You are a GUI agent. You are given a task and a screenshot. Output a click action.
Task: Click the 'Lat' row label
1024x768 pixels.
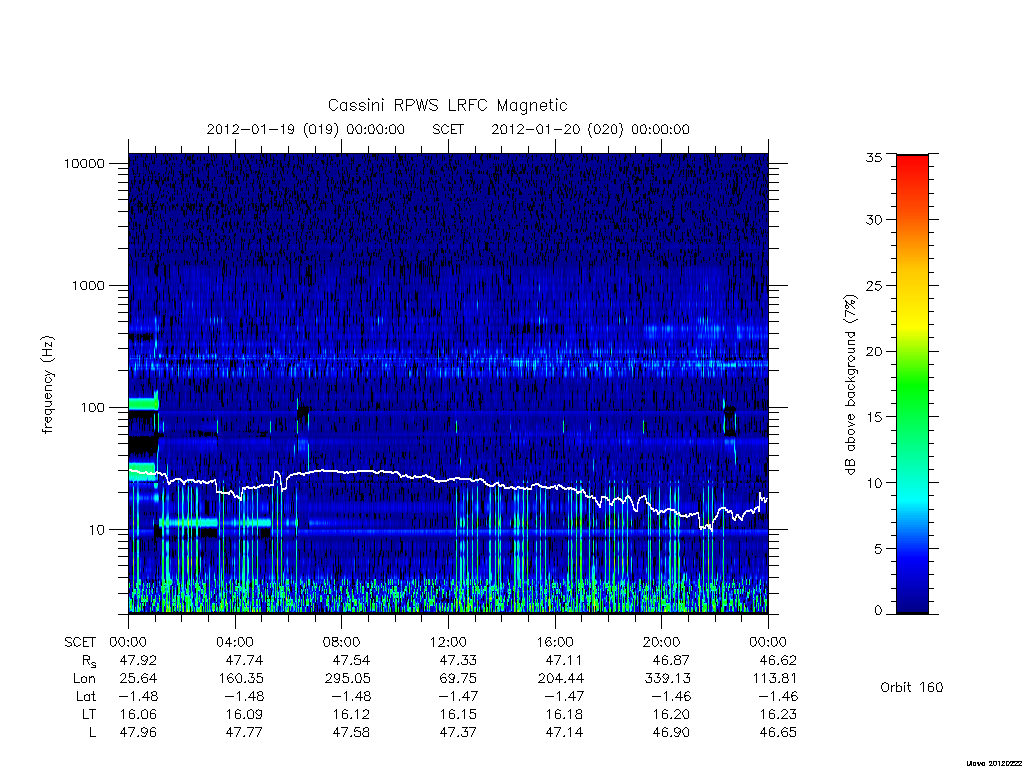[86, 696]
